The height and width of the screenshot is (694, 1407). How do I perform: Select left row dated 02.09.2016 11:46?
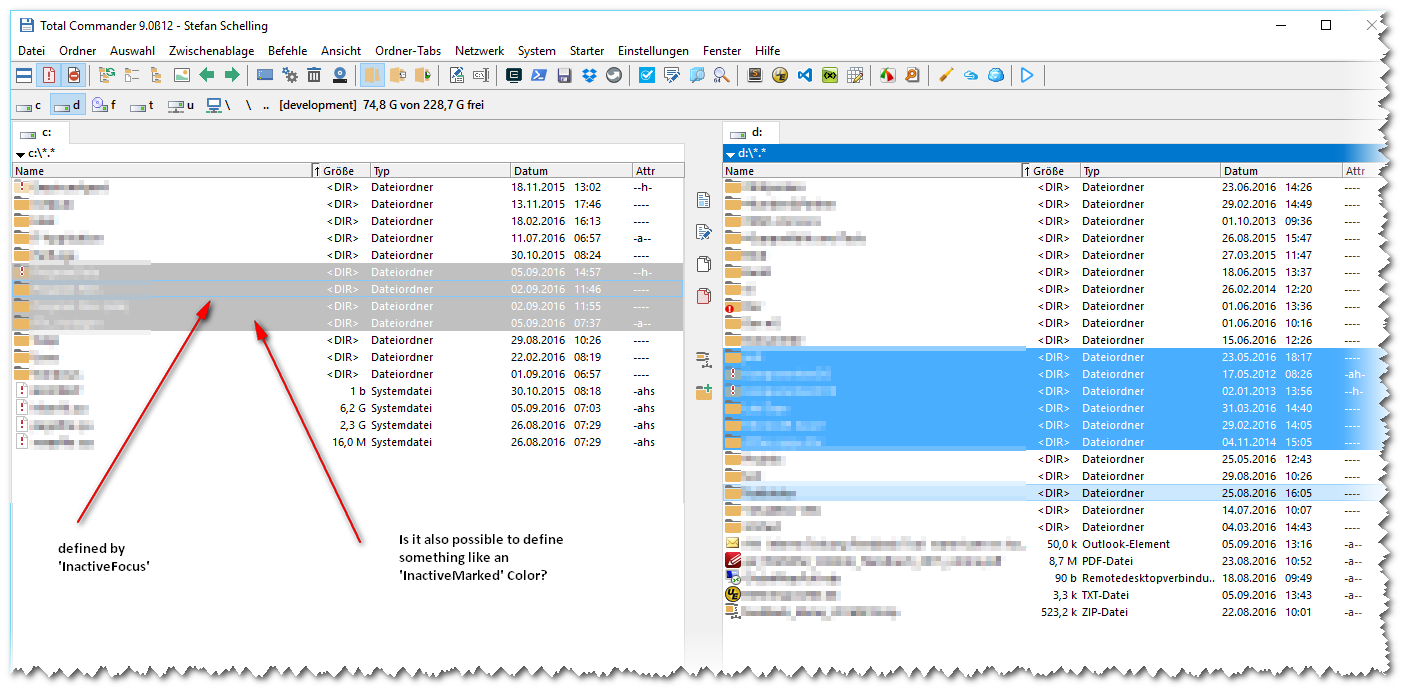[x=348, y=289]
